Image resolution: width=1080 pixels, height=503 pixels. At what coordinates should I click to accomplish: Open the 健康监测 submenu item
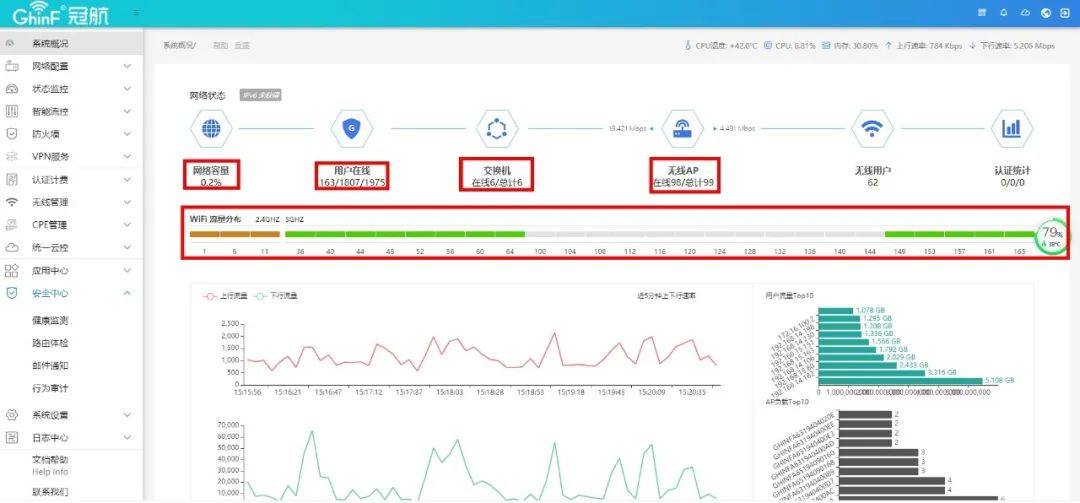coord(50,320)
